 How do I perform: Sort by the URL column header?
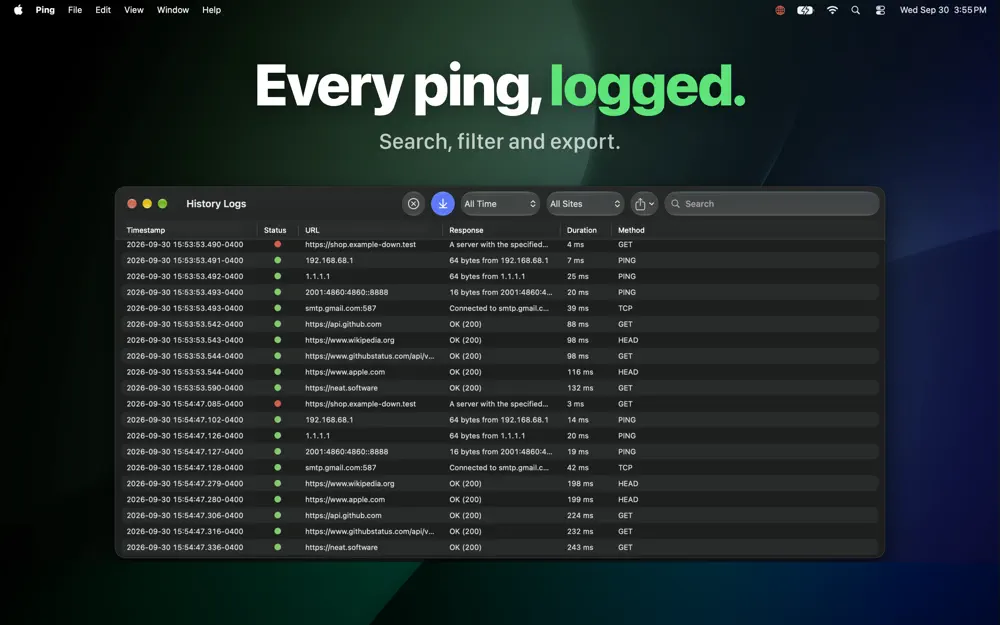coord(312,230)
